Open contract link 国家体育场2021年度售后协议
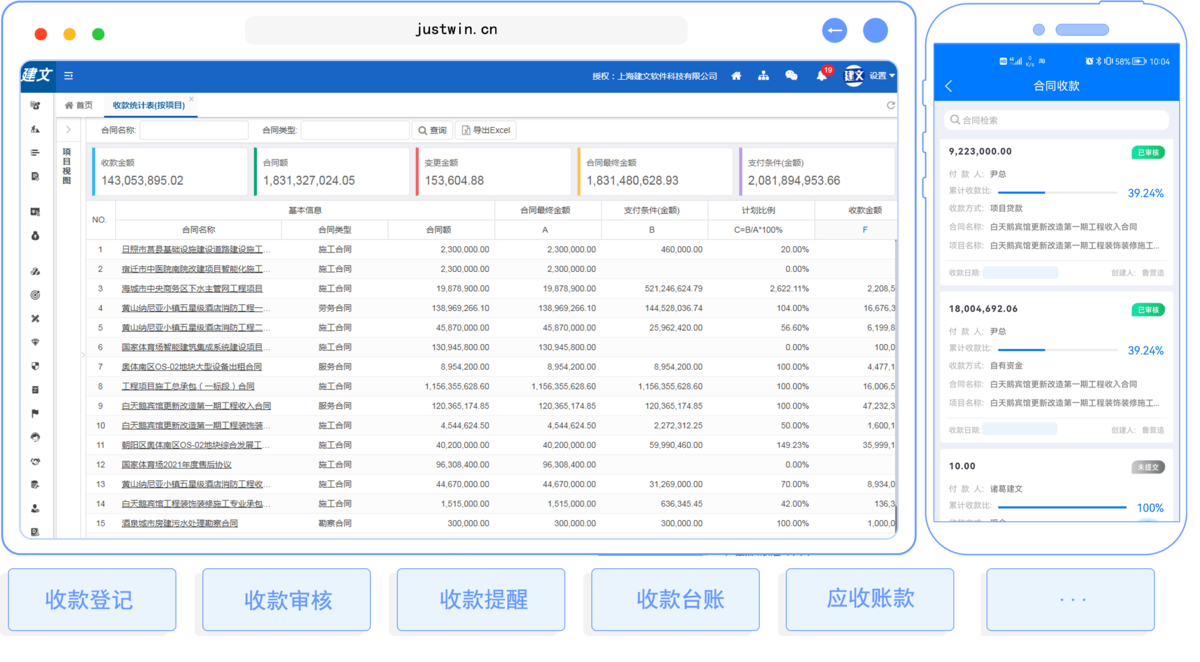The height and width of the screenshot is (662, 1200). (x=176, y=465)
